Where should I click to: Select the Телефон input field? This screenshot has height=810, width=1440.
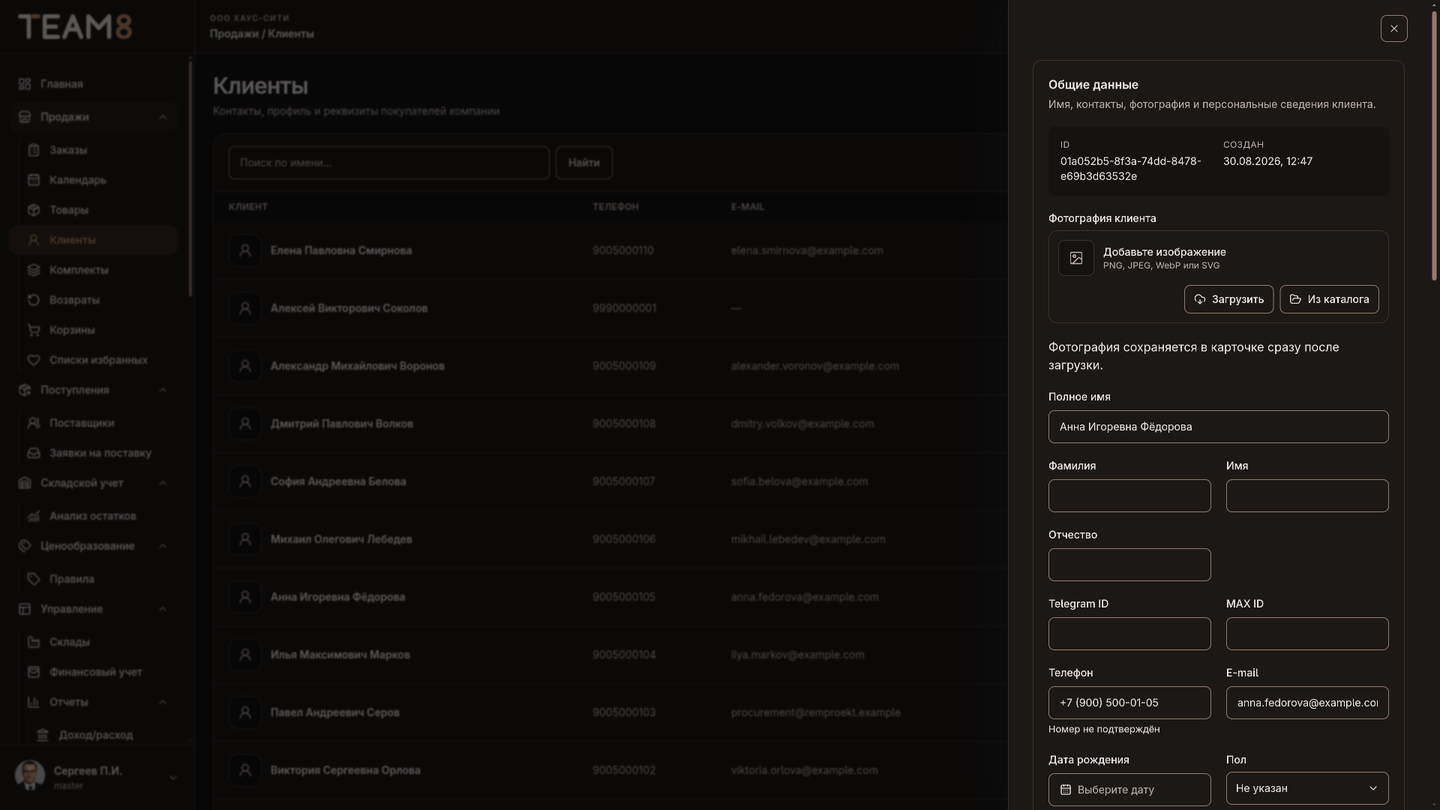[x=1129, y=702]
